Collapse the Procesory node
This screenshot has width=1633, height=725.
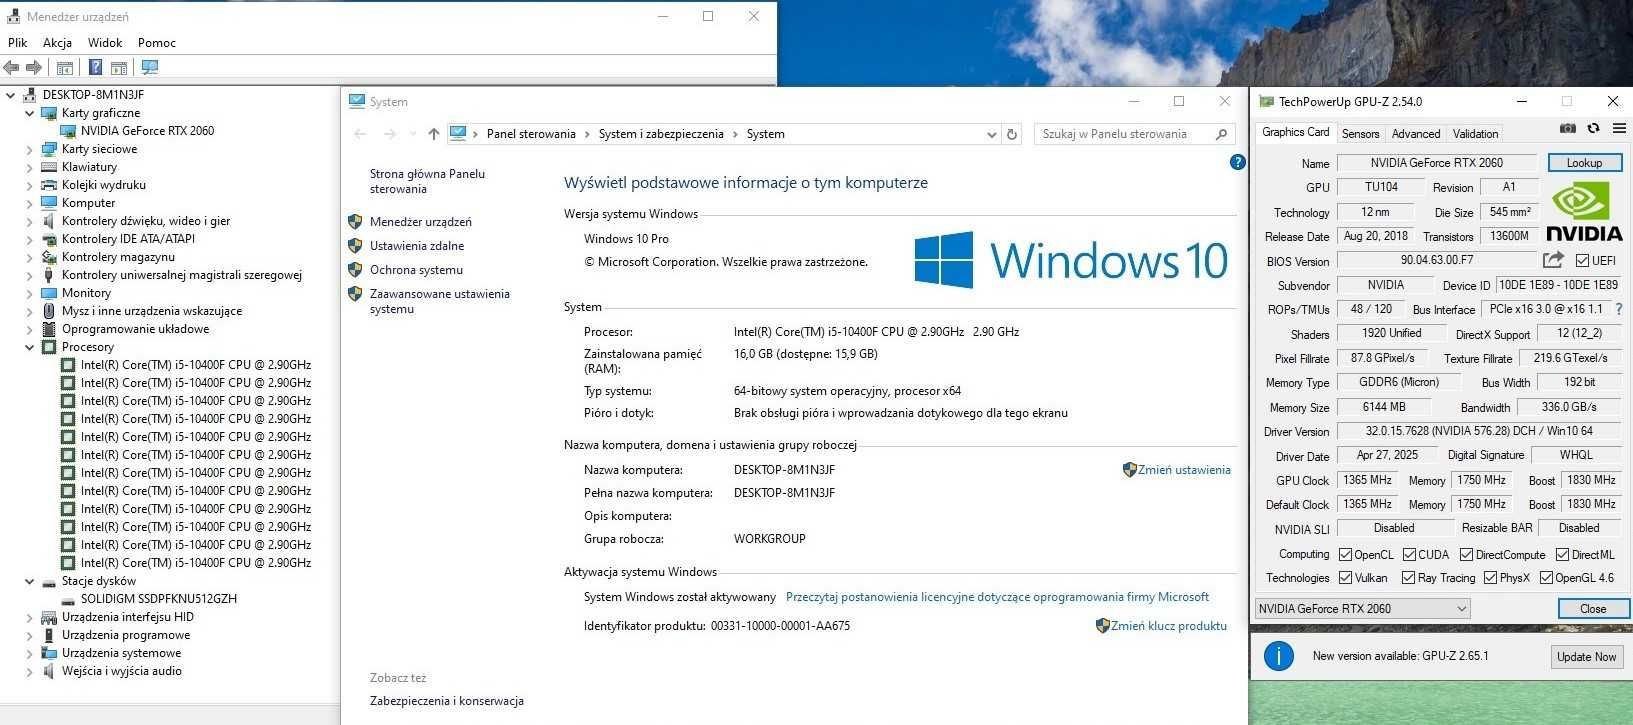[x=30, y=347]
